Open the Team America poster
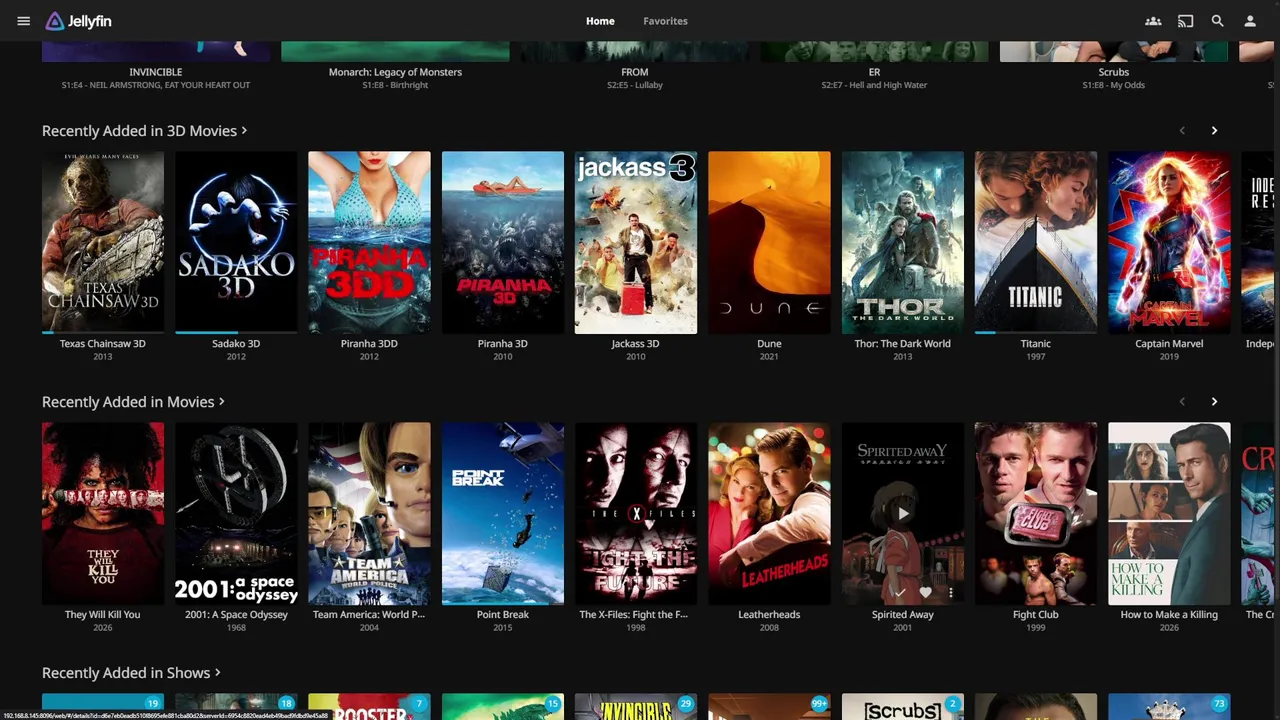 [x=369, y=513]
